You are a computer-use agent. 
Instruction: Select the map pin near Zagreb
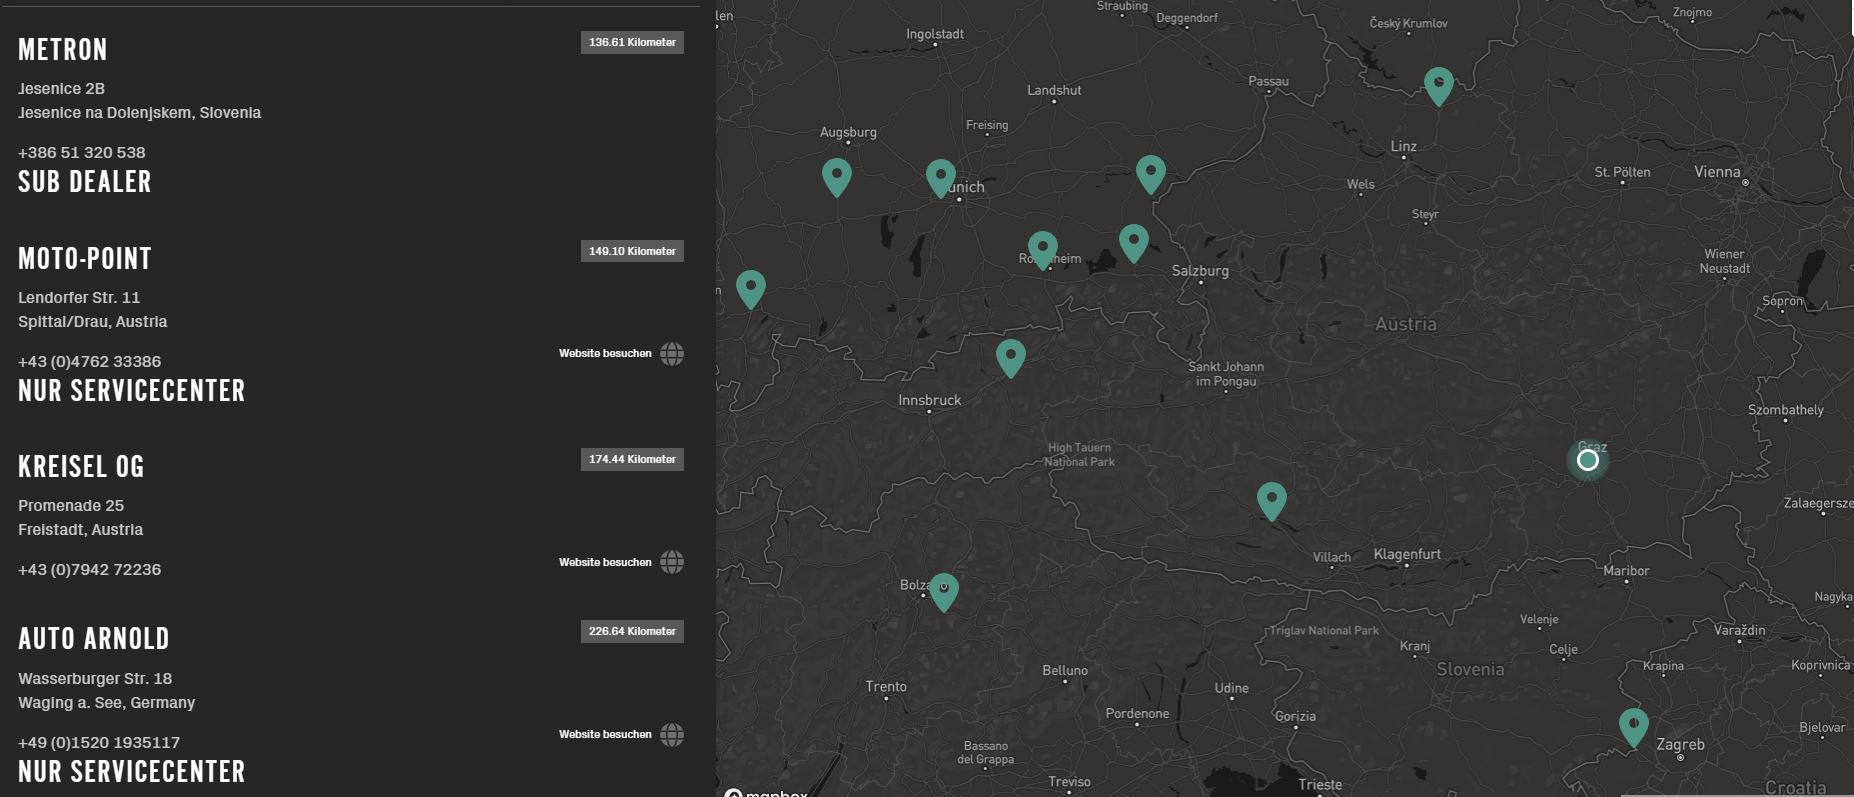click(x=1633, y=725)
